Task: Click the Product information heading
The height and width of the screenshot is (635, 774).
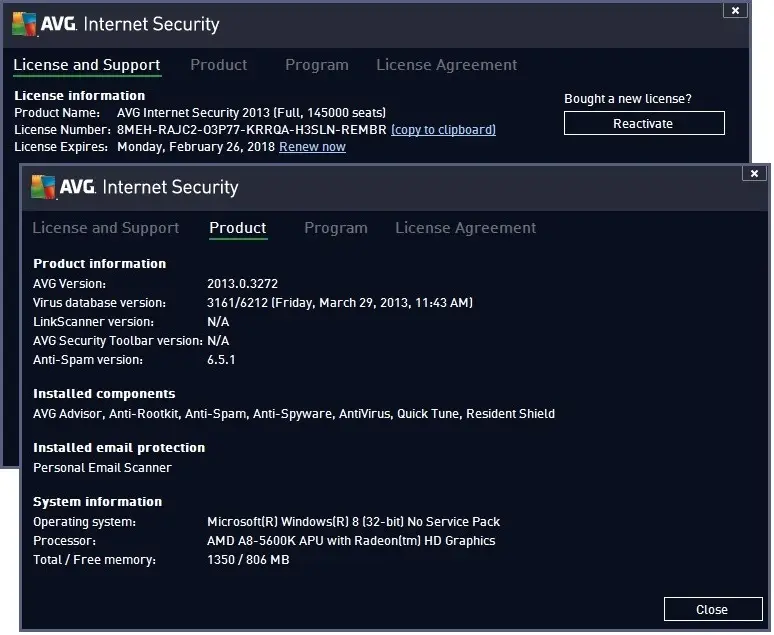Action: pos(99,264)
